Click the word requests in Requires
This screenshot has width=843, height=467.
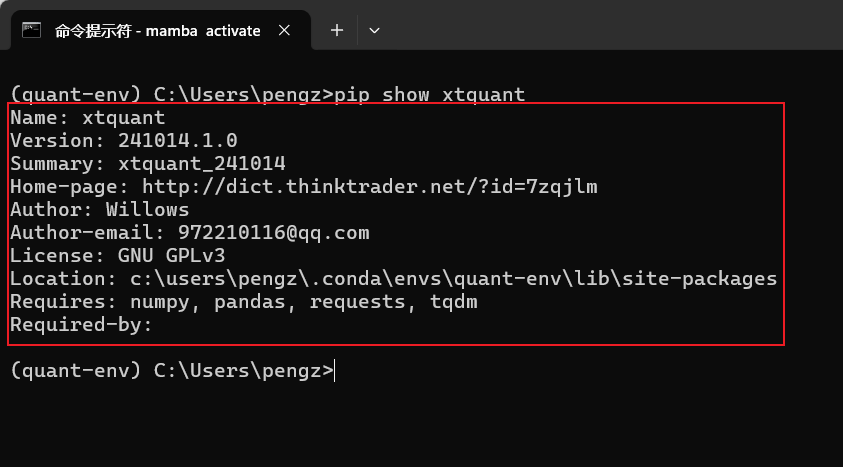[x=358, y=303]
